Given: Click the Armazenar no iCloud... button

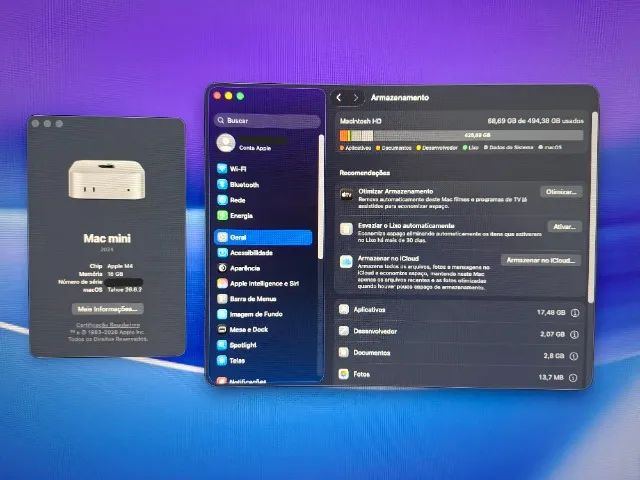Looking at the screenshot, I should point(541,260).
